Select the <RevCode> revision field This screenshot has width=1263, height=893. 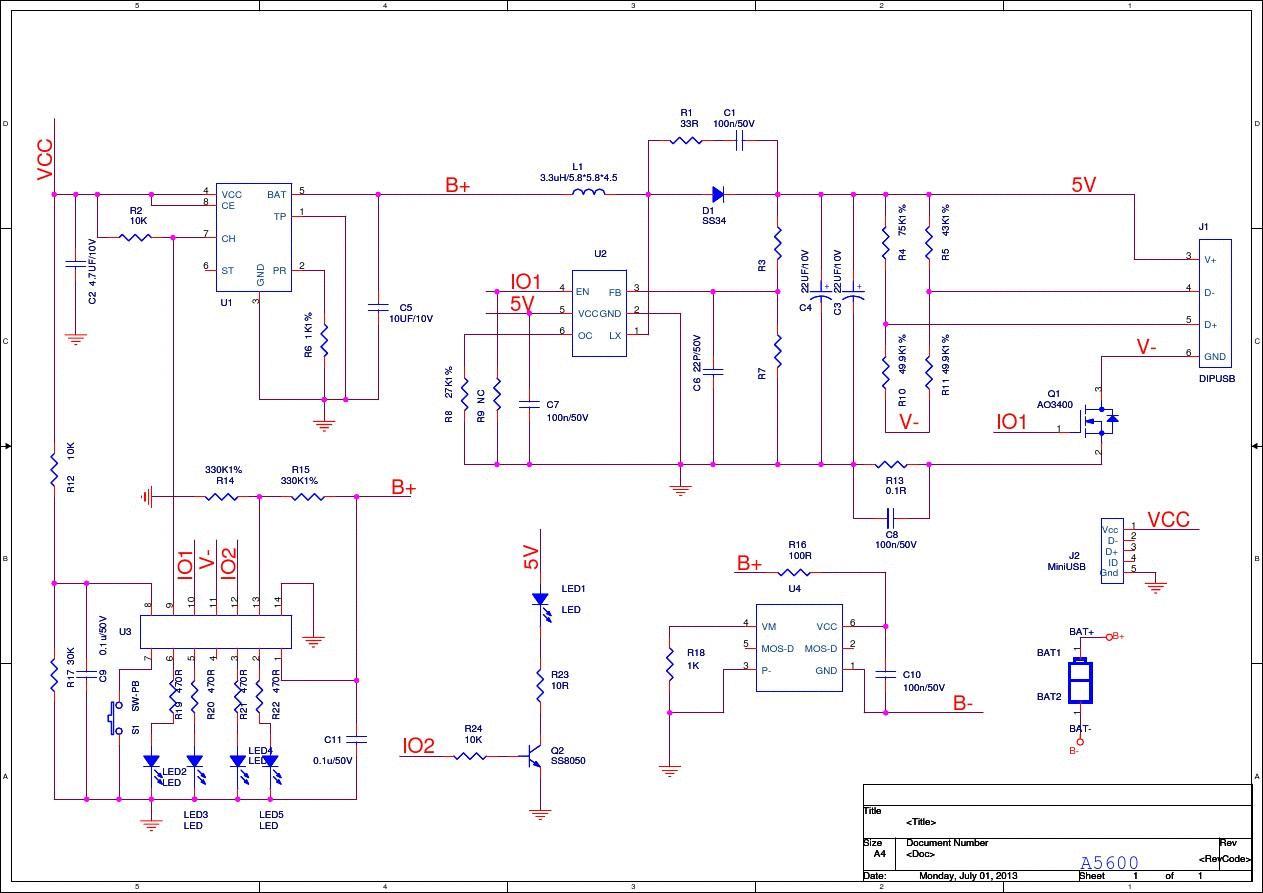click(x=1224, y=859)
